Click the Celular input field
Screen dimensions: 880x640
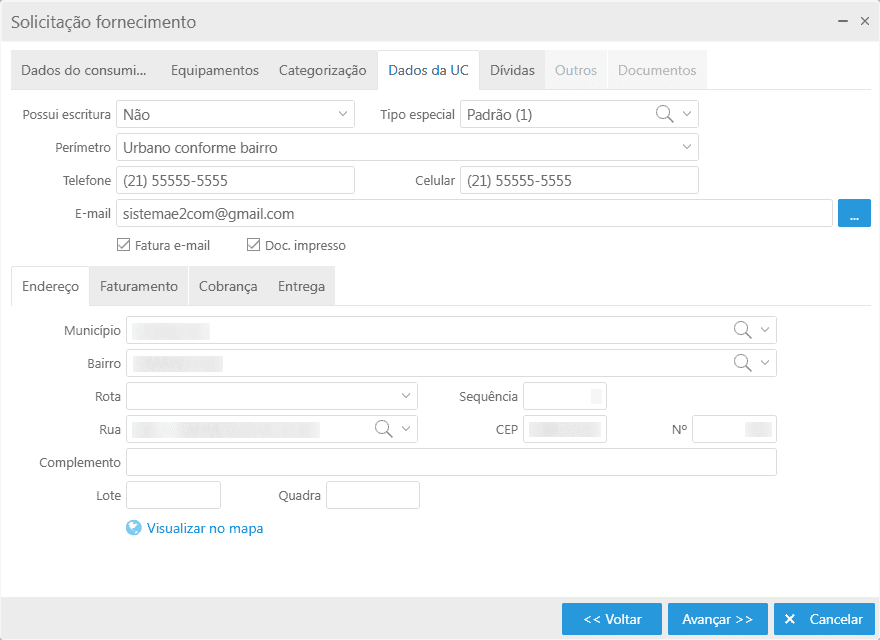click(x=579, y=180)
